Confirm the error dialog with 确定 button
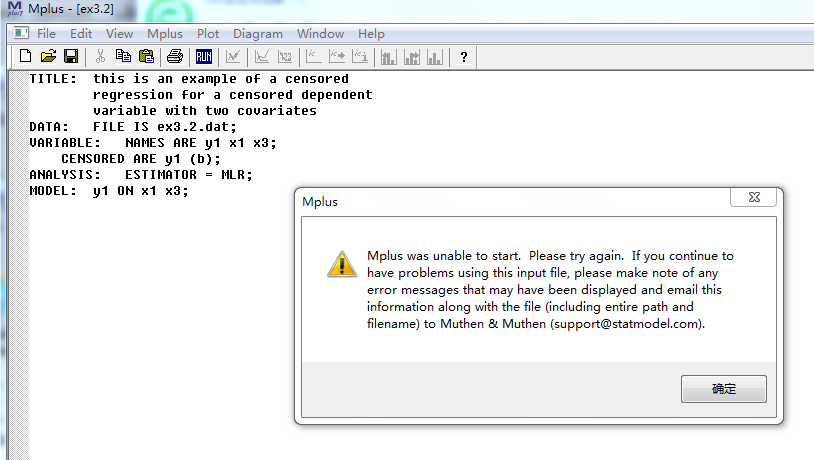Image resolution: width=814 pixels, height=460 pixels. [724, 389]
